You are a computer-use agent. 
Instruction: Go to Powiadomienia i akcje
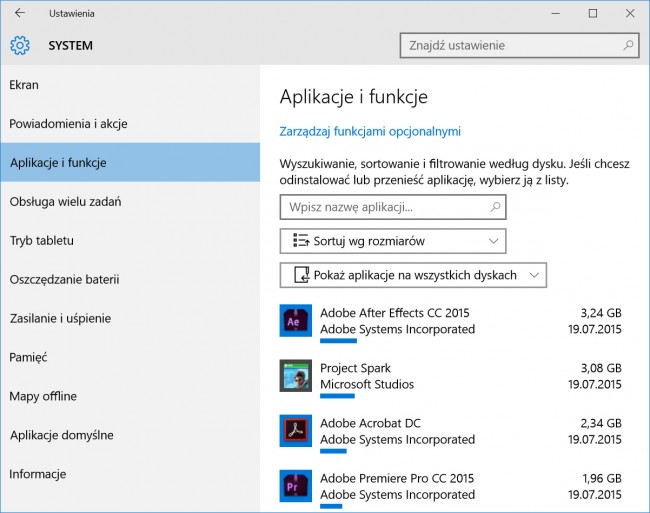coord(130,123)
